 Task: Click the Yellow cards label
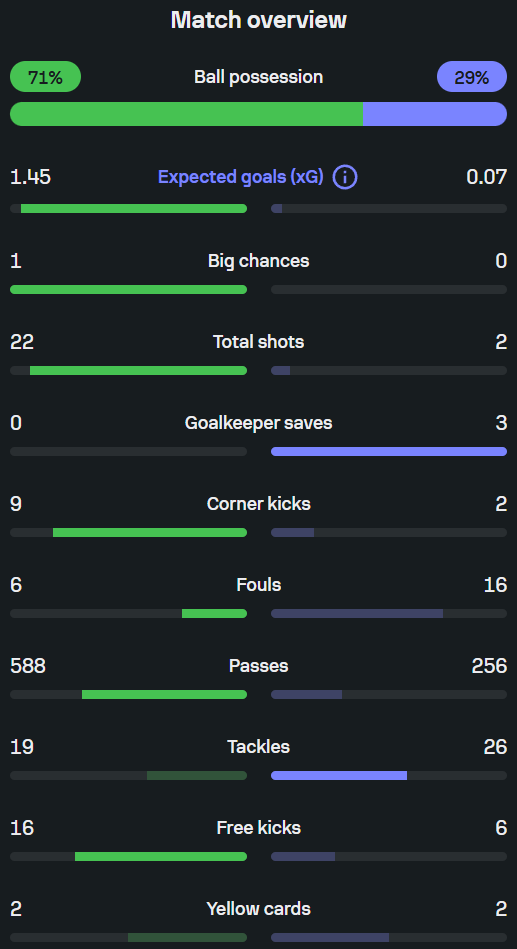pyautogui.click(x=258, y=908)
